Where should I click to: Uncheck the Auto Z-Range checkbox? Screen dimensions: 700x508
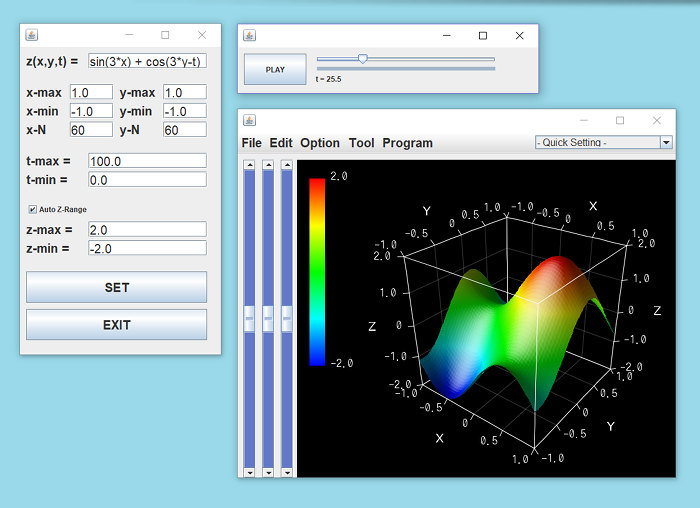(32, 209)
